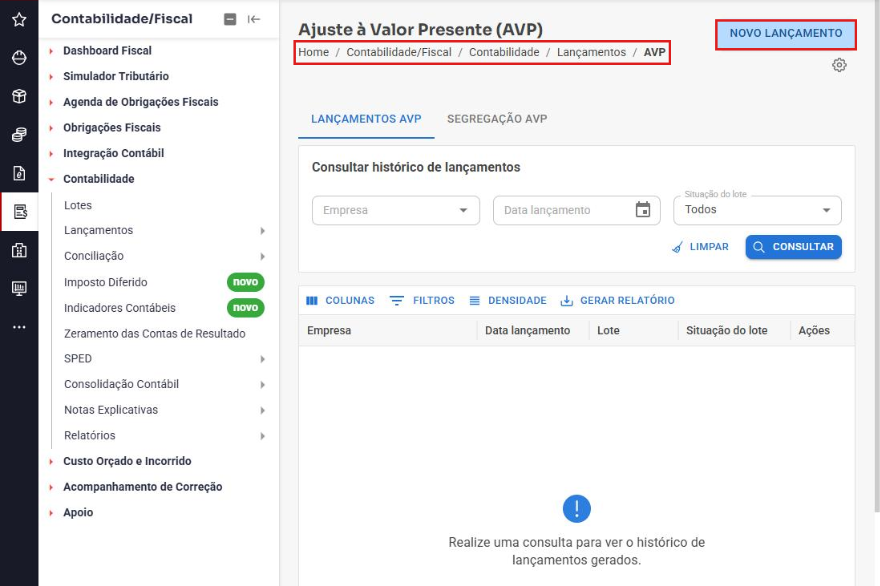Expand the Conciliação submenu

click(x=163, y=257)
